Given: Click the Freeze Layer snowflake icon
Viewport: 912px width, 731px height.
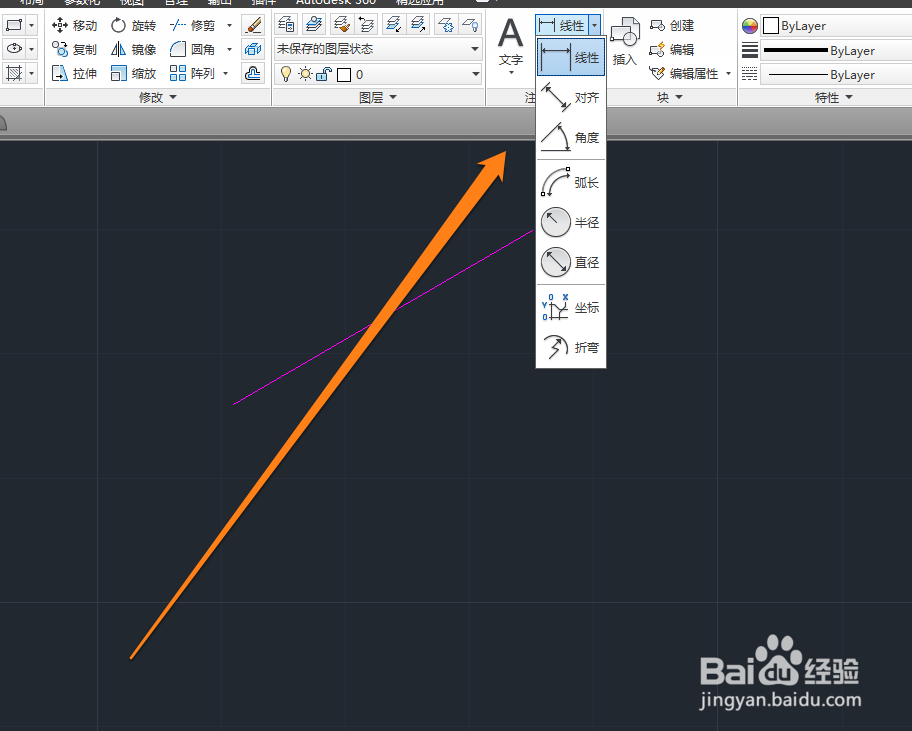Looking at the screenshot, I should point(446,24).
